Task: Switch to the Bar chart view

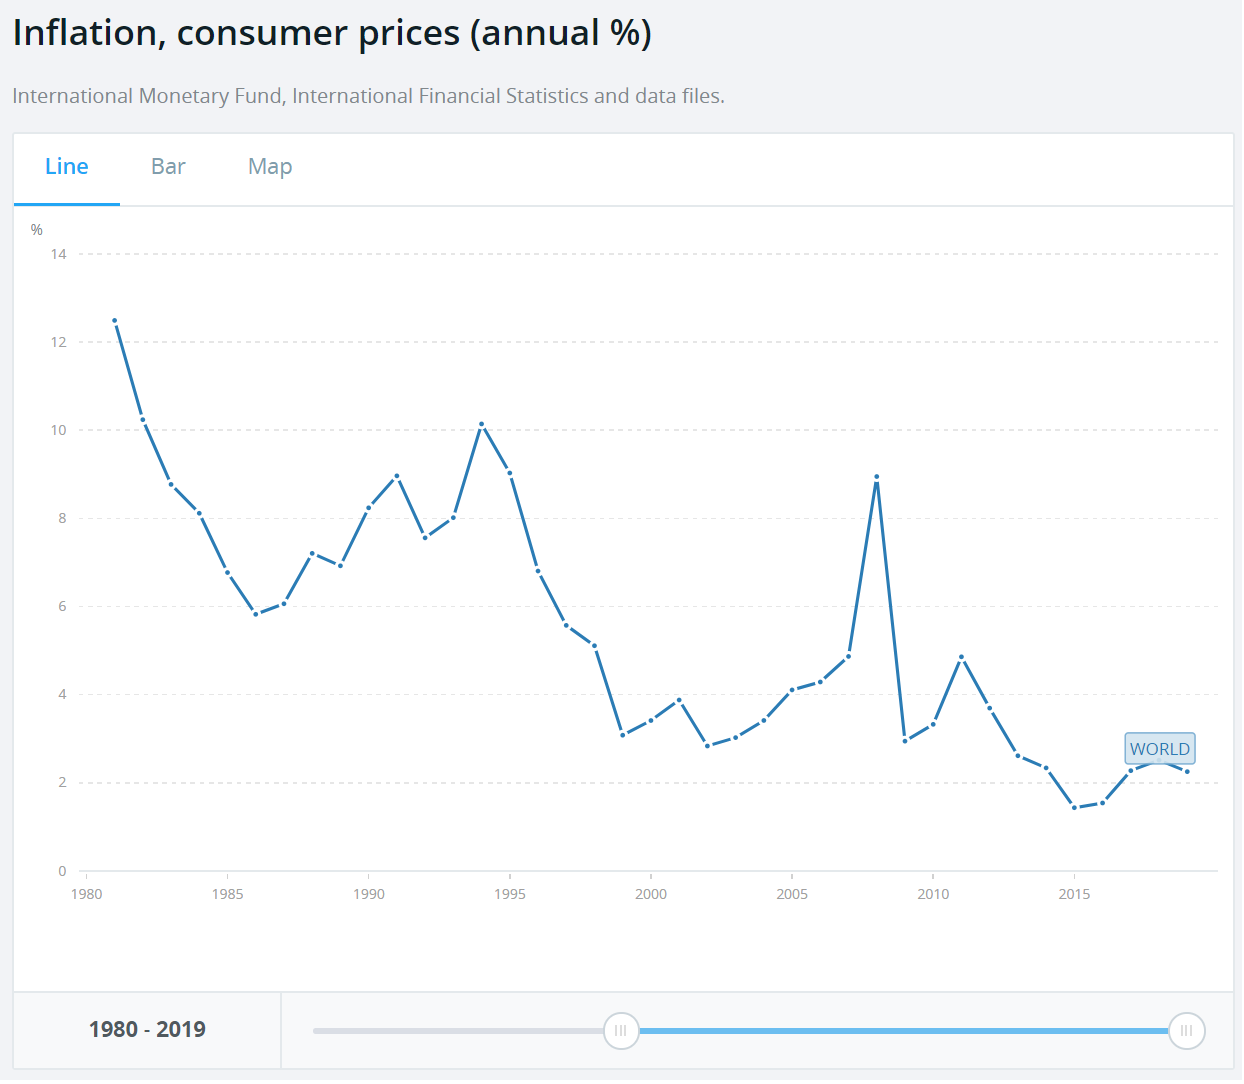Action: 167,166
